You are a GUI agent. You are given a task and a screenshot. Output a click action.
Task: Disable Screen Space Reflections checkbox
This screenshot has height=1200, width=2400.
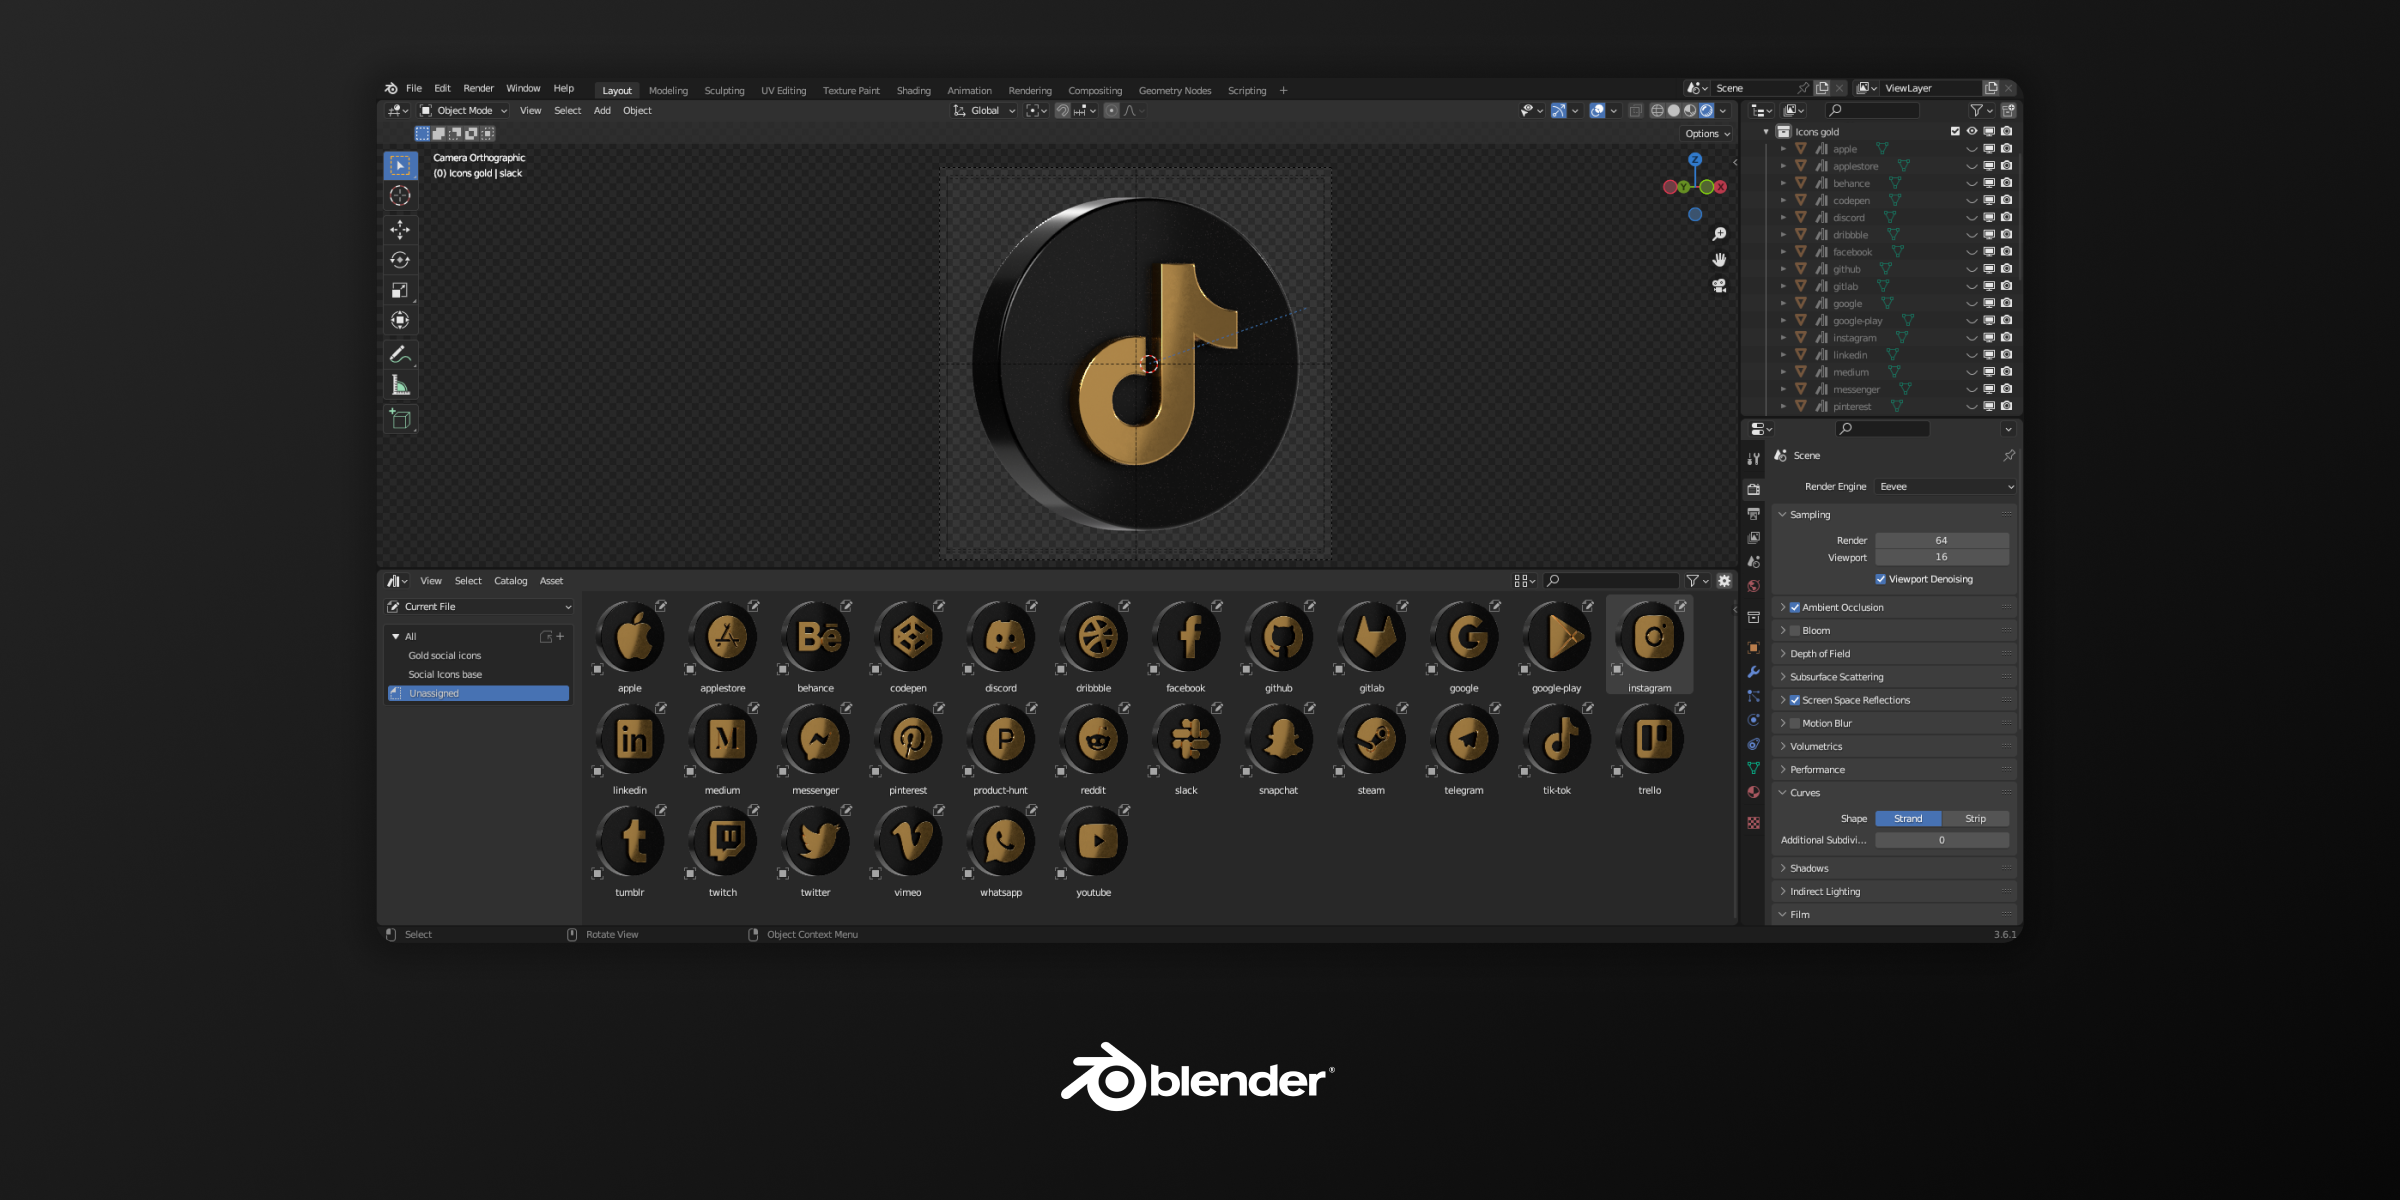click(1795, 701)
